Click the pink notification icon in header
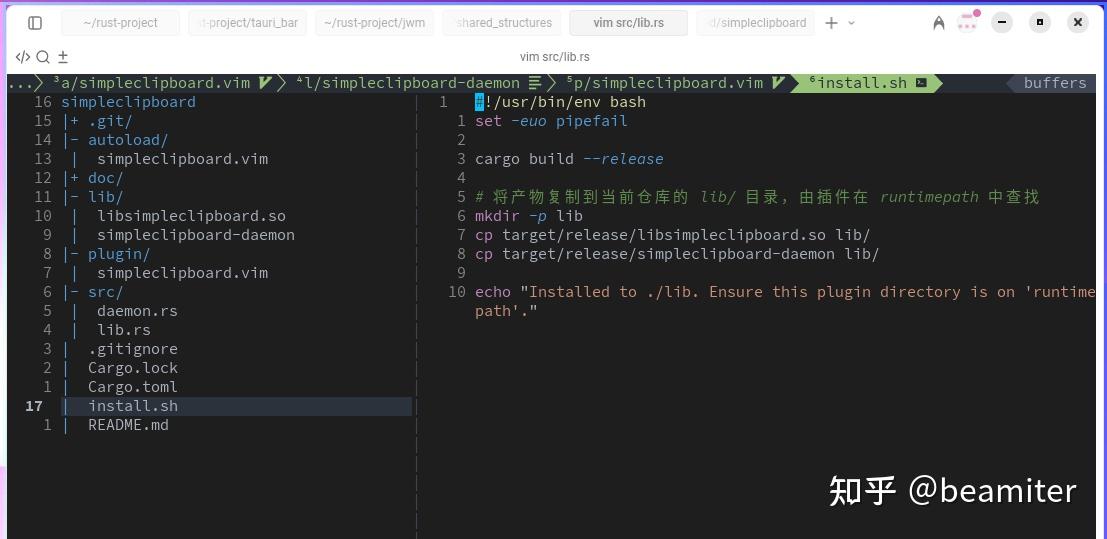1107x539 pixels. (x=967, y=22)
